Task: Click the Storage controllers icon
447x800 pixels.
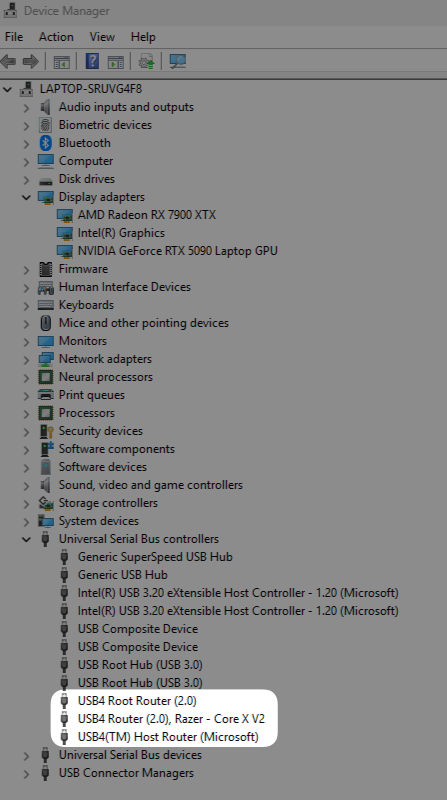Action: pos(45,503)
